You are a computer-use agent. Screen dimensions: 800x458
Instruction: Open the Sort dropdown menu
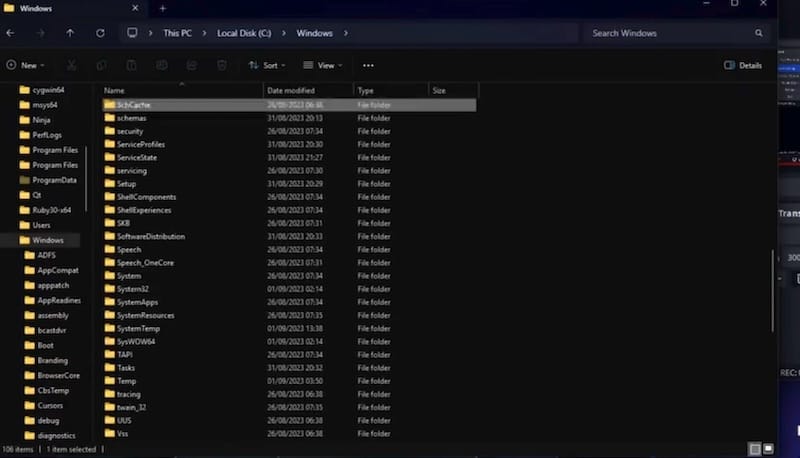(267, 65)
